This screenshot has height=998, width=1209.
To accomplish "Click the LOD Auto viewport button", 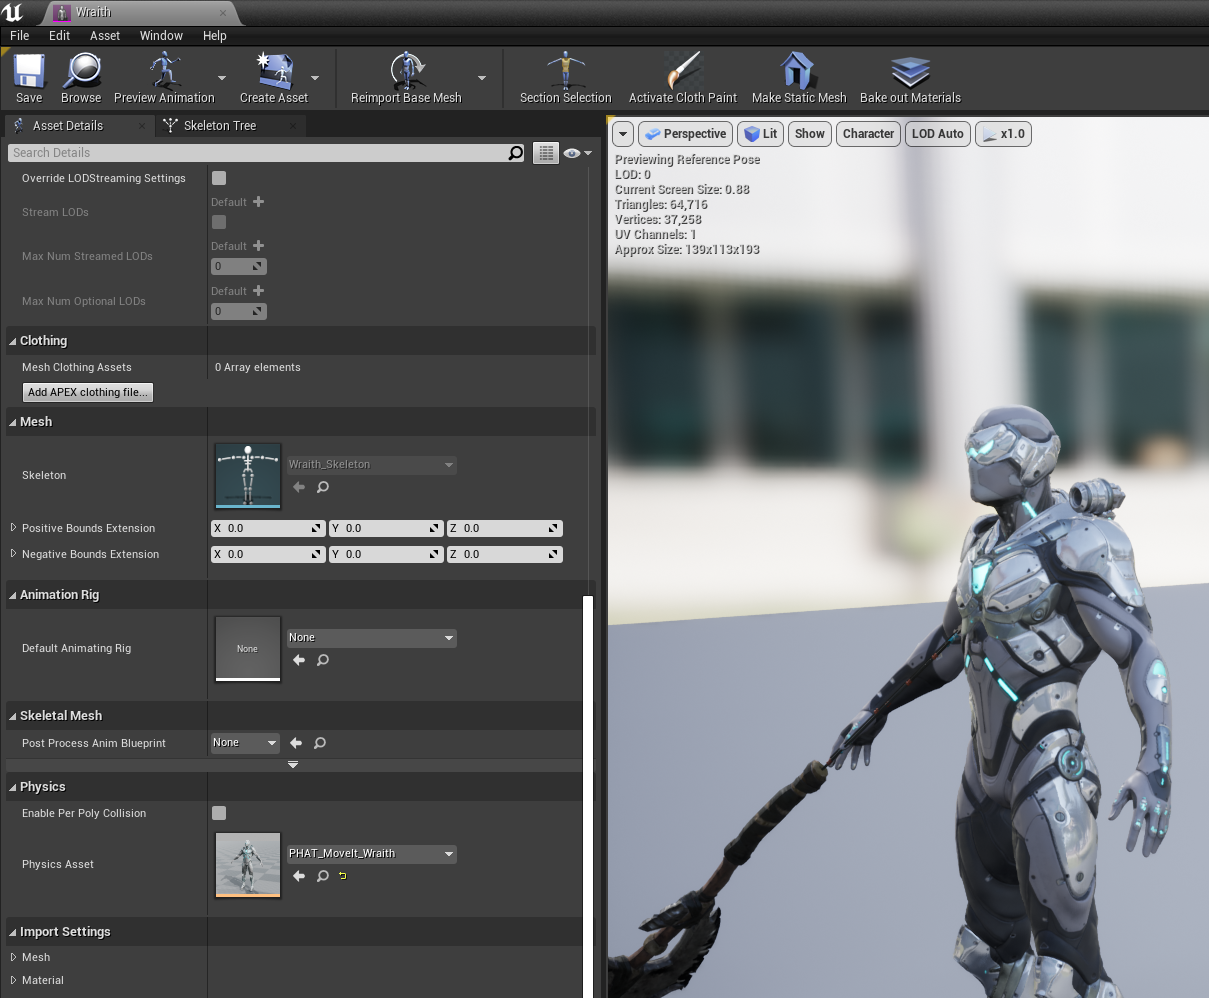I will coord(938,134).
